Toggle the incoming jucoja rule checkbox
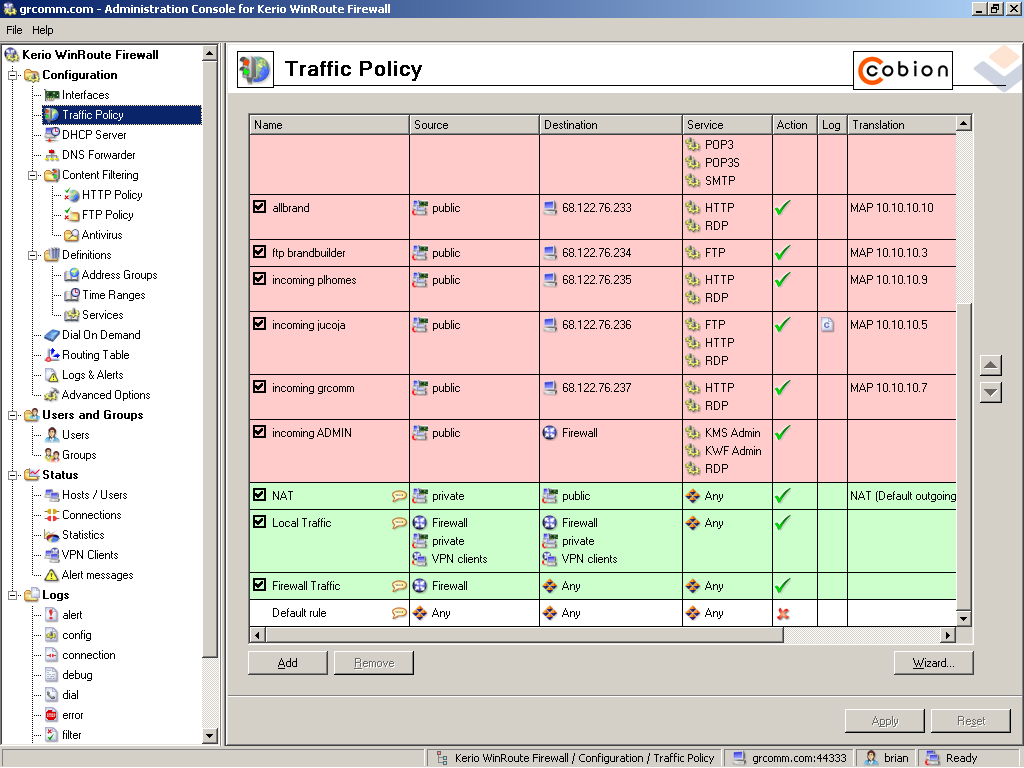The height and width of the screenshot is (768, 1024). pos(259,324)
